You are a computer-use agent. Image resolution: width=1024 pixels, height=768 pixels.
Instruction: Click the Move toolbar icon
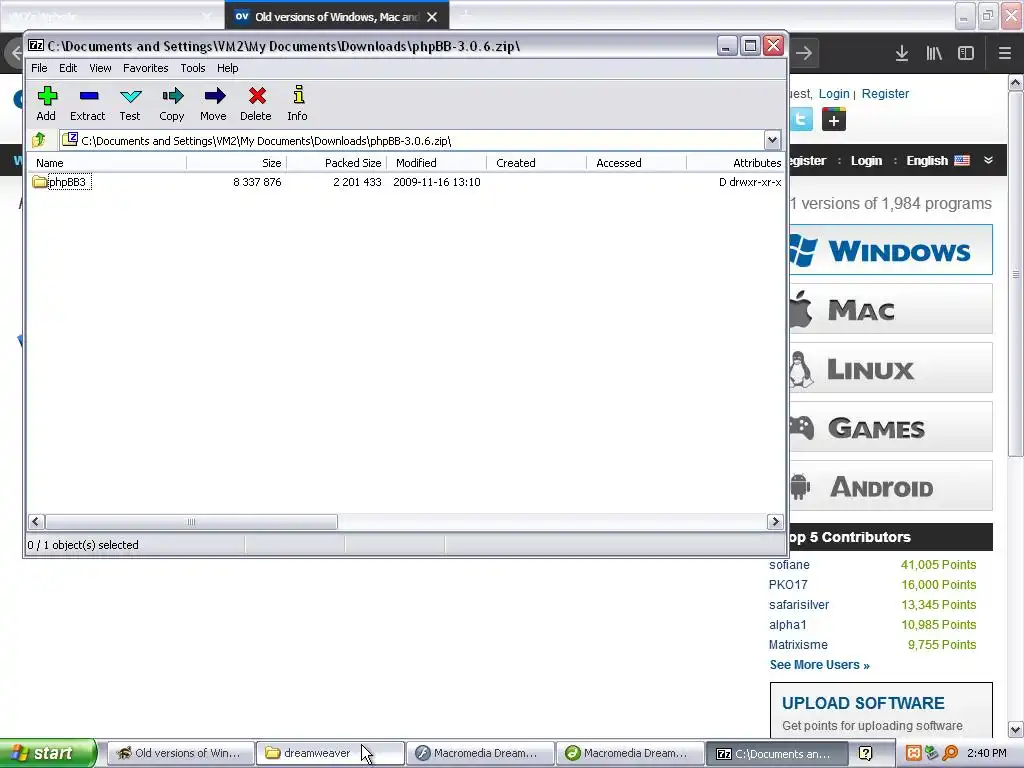[x=214, y=103]
